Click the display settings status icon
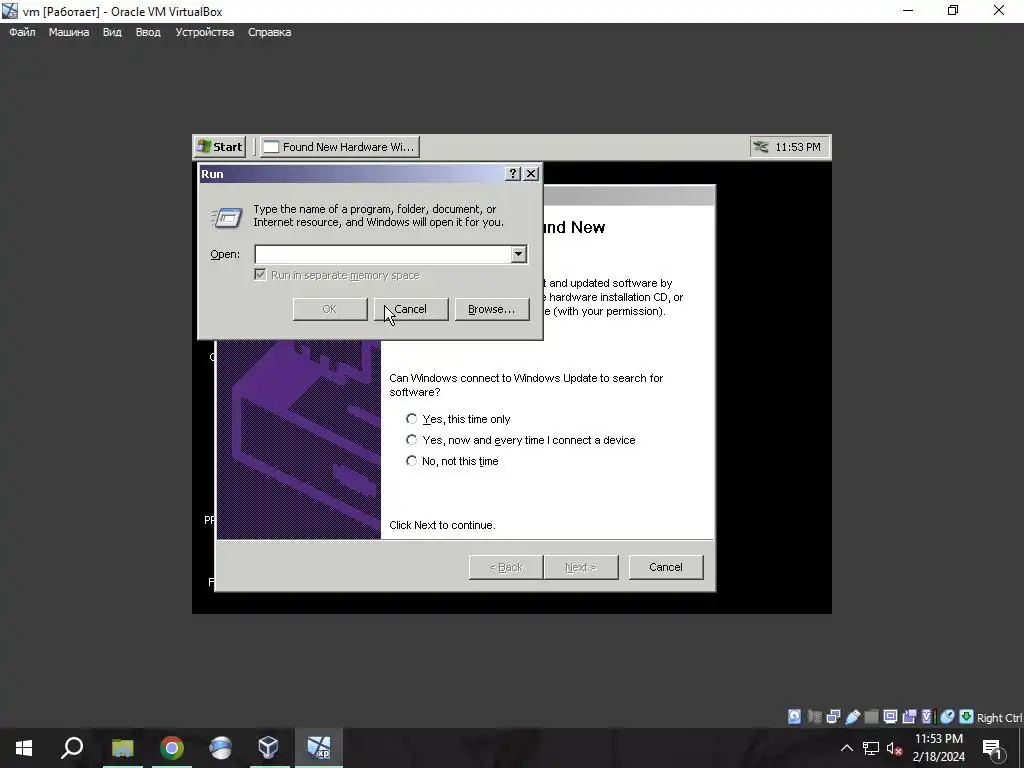Image resolution: width=1024 pixels, height=768 pixels. [890, 717]
